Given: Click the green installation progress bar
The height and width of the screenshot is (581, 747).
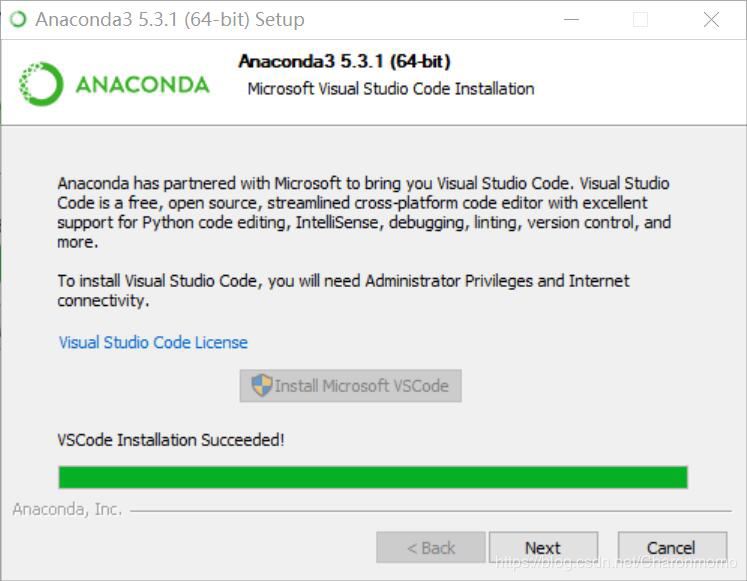Looking at the screenshot, I should (373, 477).
